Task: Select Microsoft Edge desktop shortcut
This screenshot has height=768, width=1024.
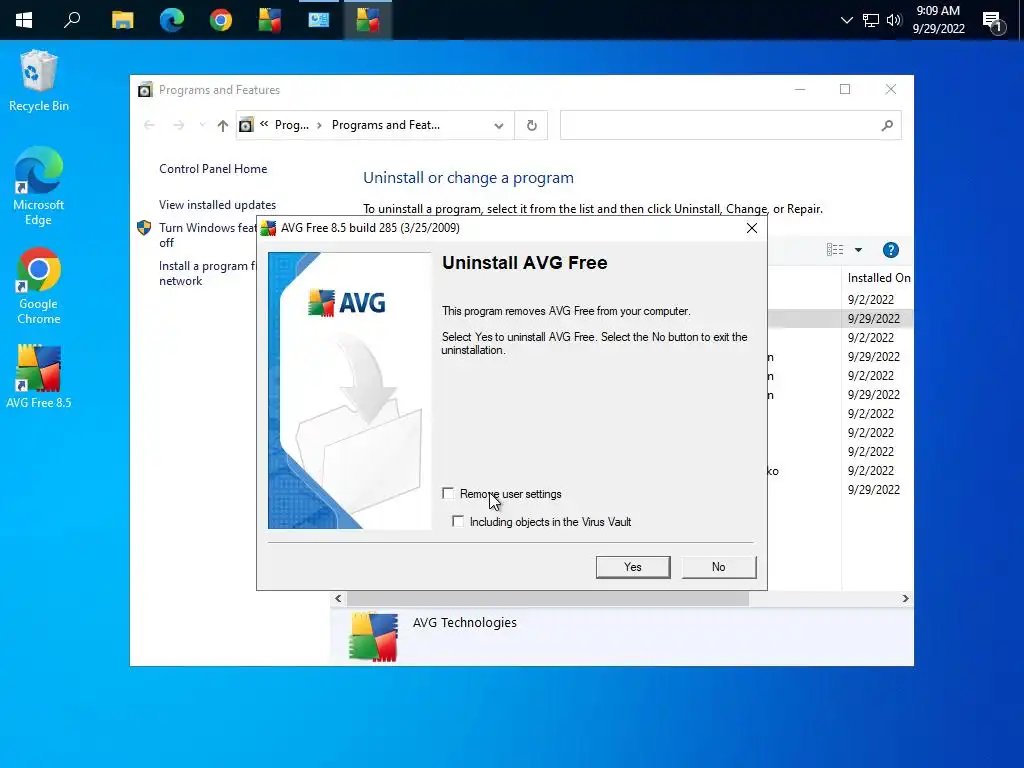Action: [x=39, y=186]
